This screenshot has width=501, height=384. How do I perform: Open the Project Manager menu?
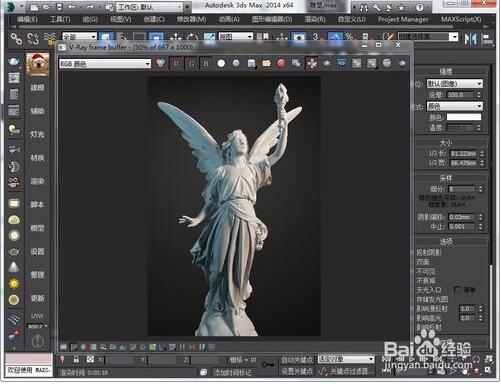pos(403,19)
